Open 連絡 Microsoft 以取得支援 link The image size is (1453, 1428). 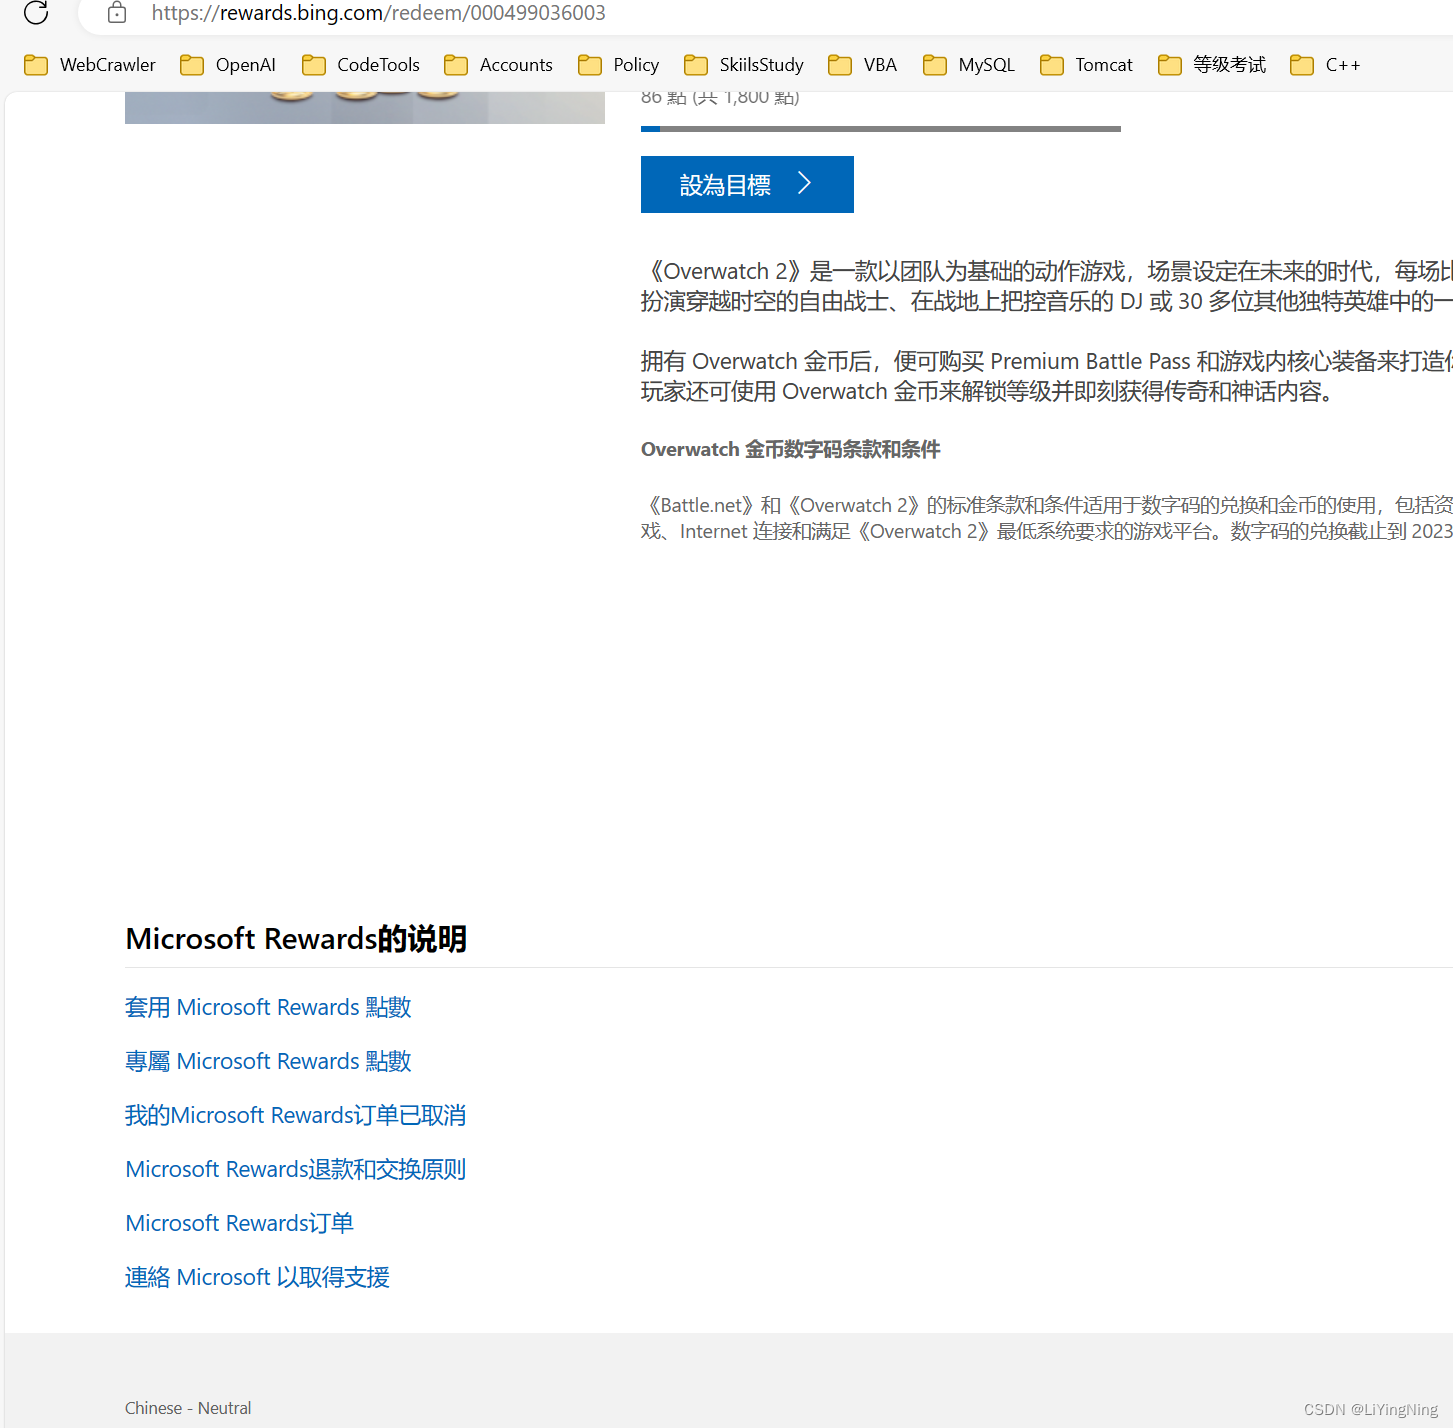coord(257,1277)
